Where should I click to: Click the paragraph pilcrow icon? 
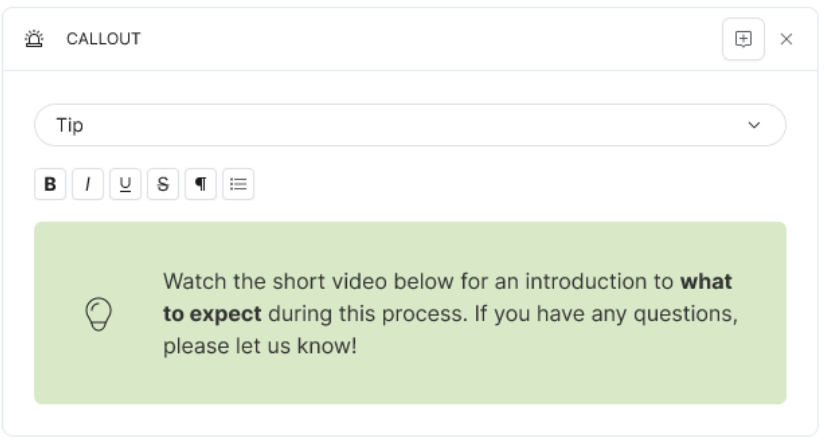point(200,184)
